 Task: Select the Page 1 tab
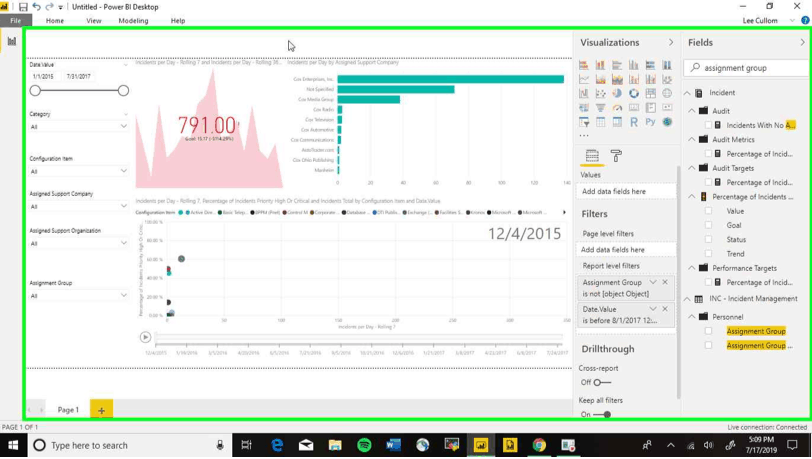[x=68, y=410]
